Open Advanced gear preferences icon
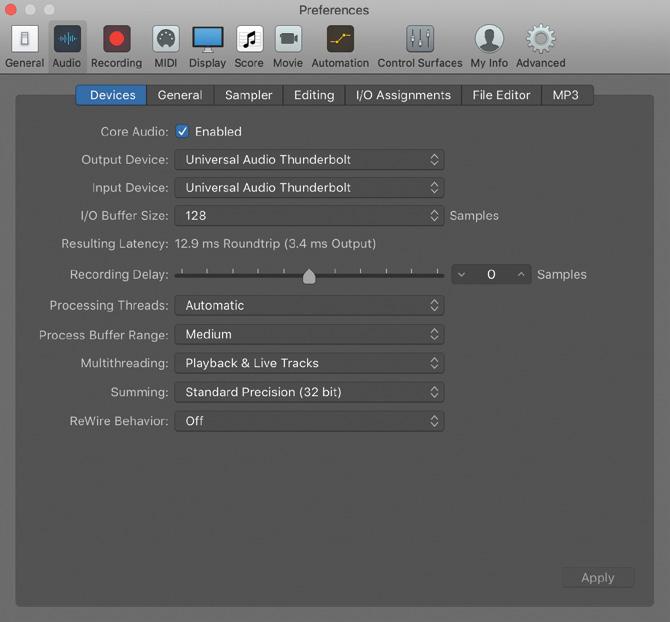The height and width of the screenshot is (622, 670). point(541,39)
